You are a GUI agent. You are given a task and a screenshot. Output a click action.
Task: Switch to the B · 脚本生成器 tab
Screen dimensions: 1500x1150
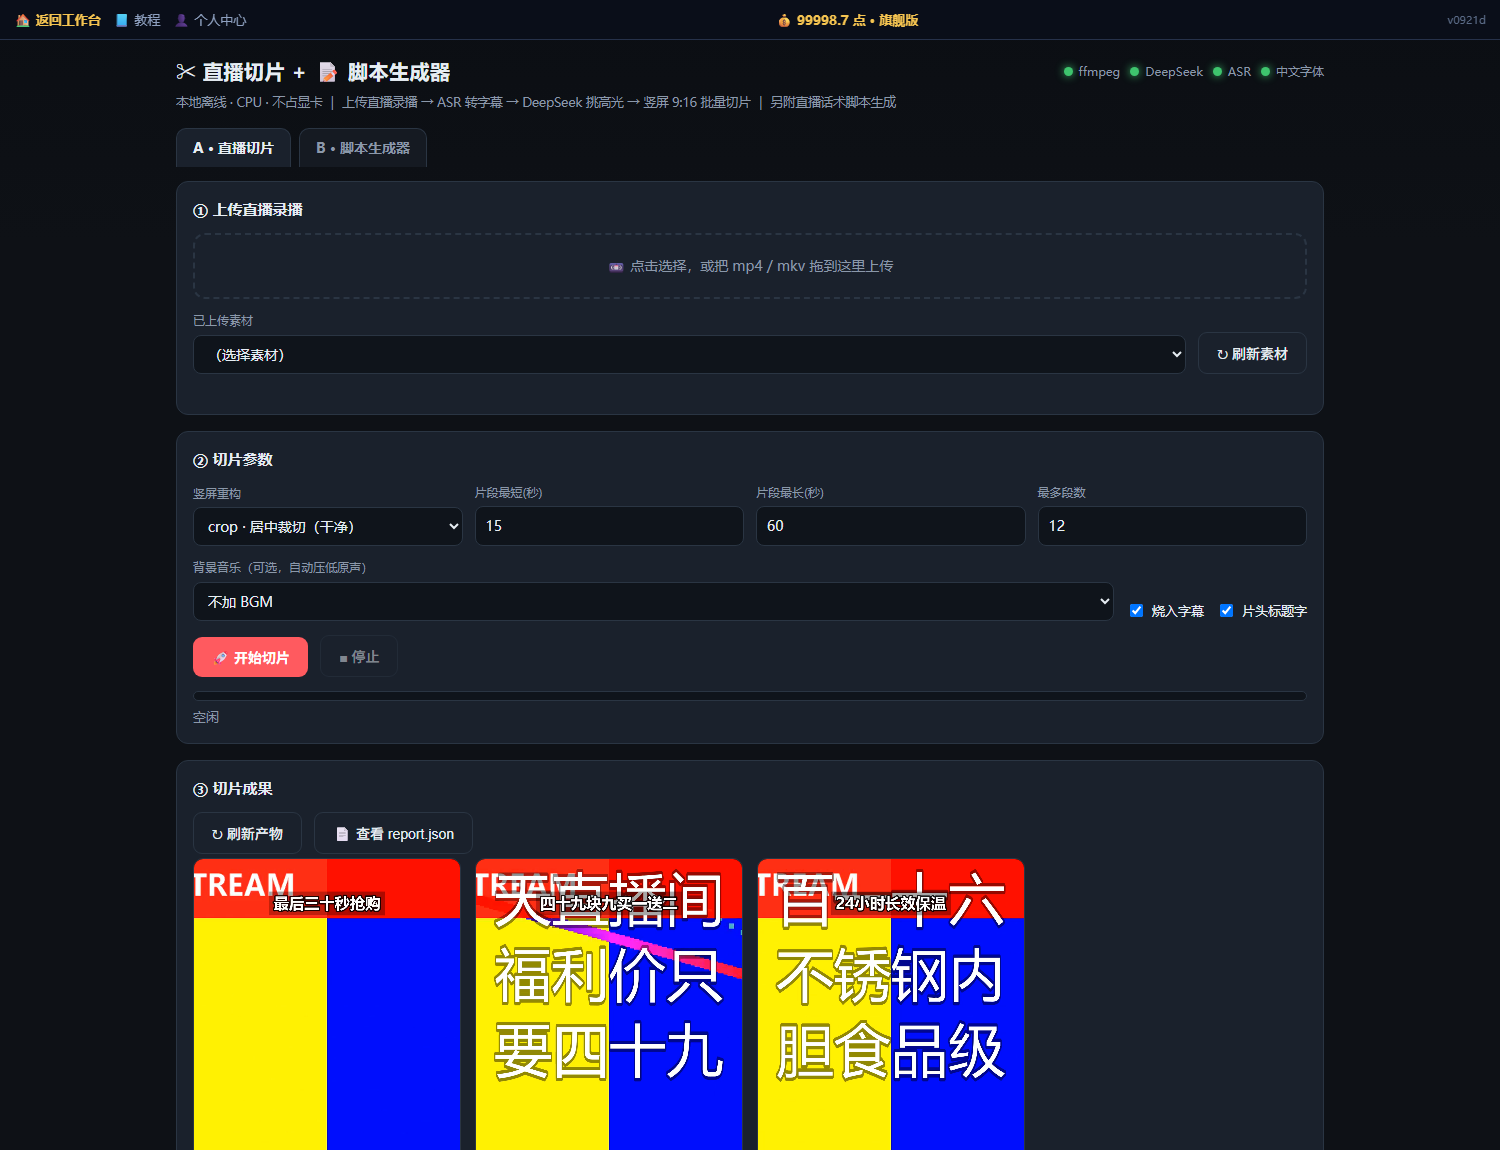tap(363, 148)
